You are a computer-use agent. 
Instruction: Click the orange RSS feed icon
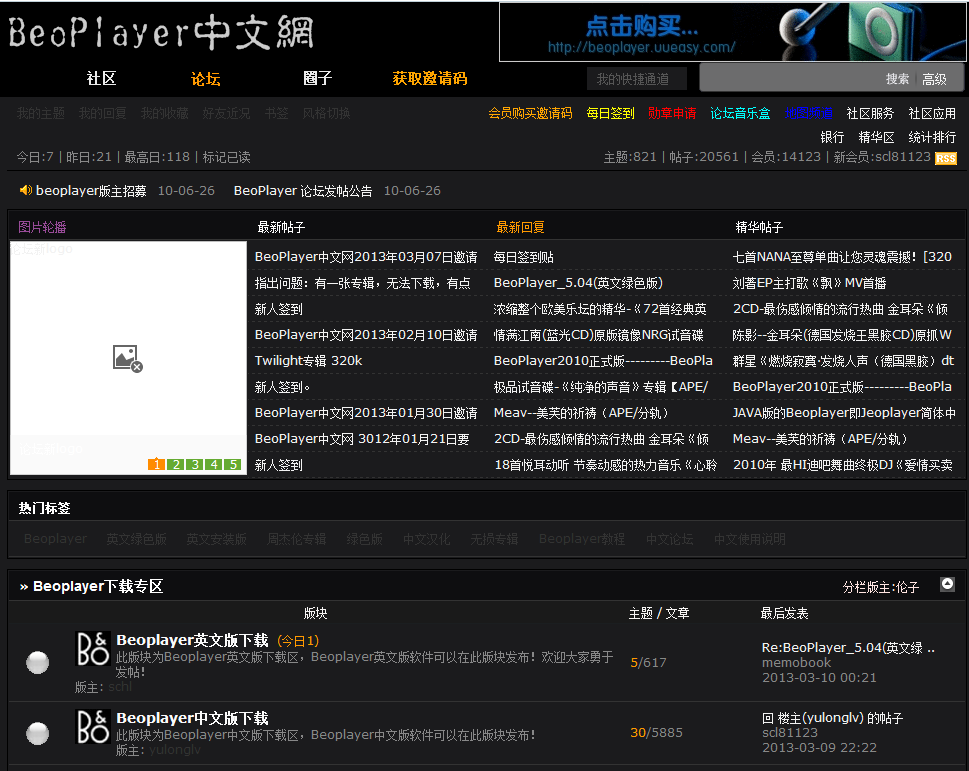tap(946, 159)
